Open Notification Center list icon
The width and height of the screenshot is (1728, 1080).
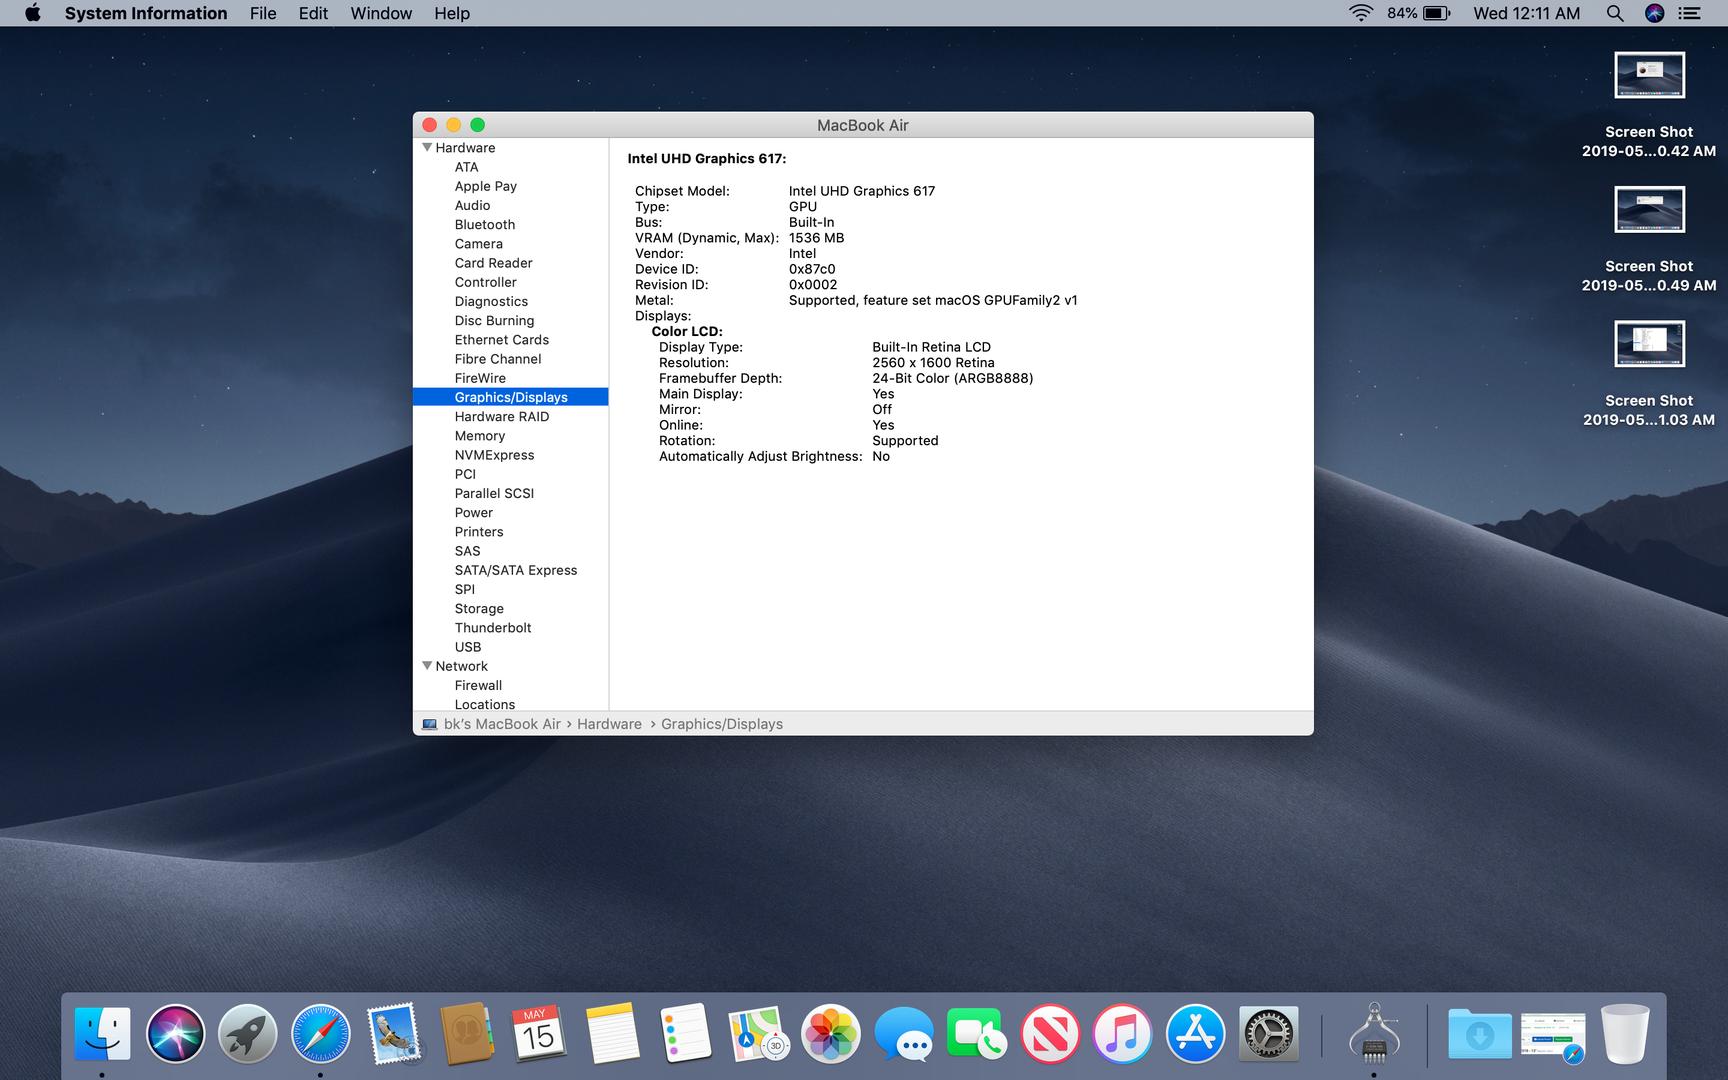(1689, 13)
